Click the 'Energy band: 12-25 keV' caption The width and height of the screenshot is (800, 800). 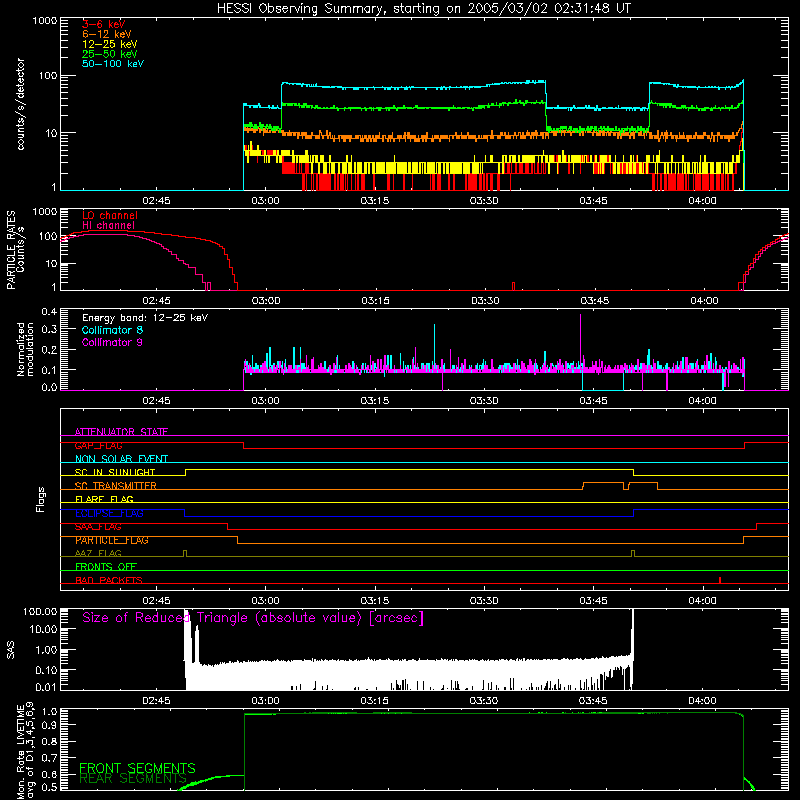(145, 317)
